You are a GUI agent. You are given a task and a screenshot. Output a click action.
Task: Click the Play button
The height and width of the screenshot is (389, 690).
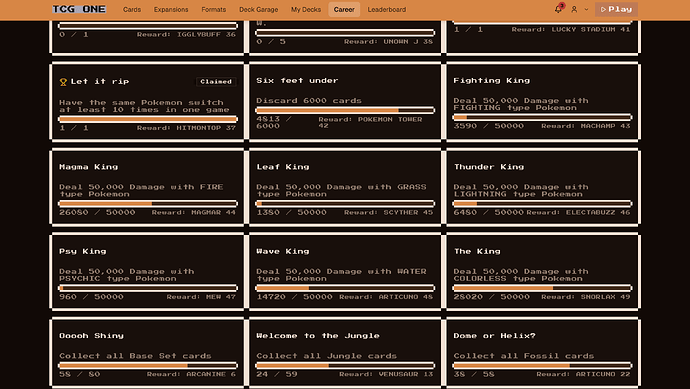point(616,9)
